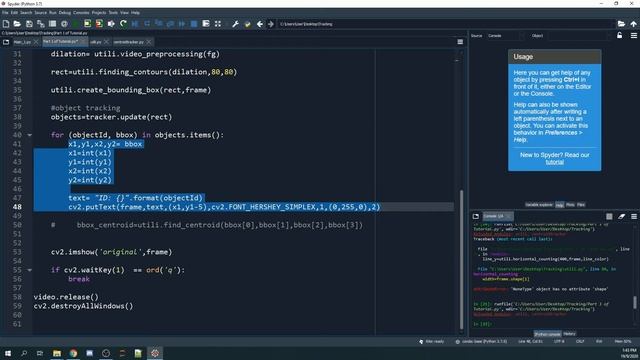Toggle the lock icon in the Help pane

(x=620, y=36)
